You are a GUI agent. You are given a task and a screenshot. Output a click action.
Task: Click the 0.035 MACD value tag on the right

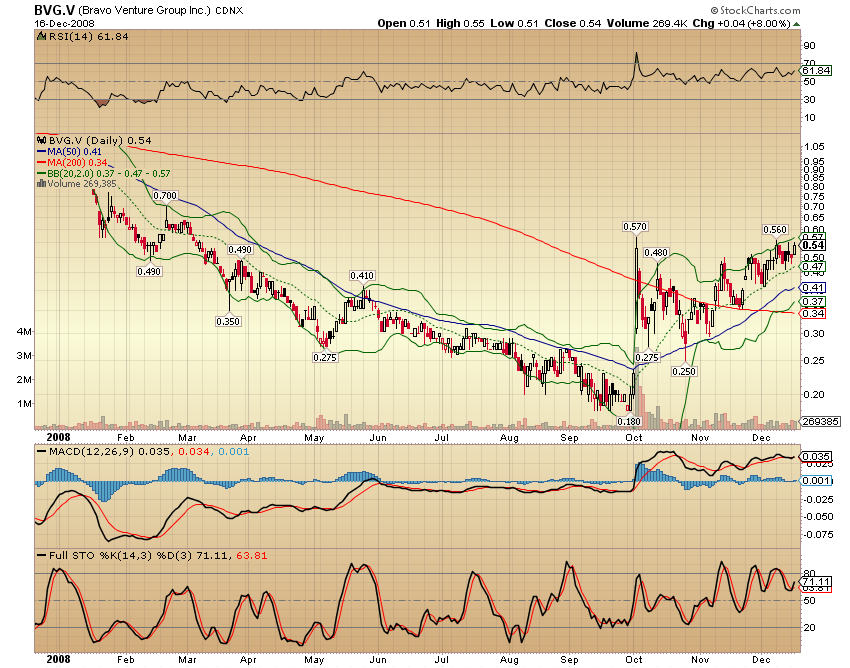(816, 457)
